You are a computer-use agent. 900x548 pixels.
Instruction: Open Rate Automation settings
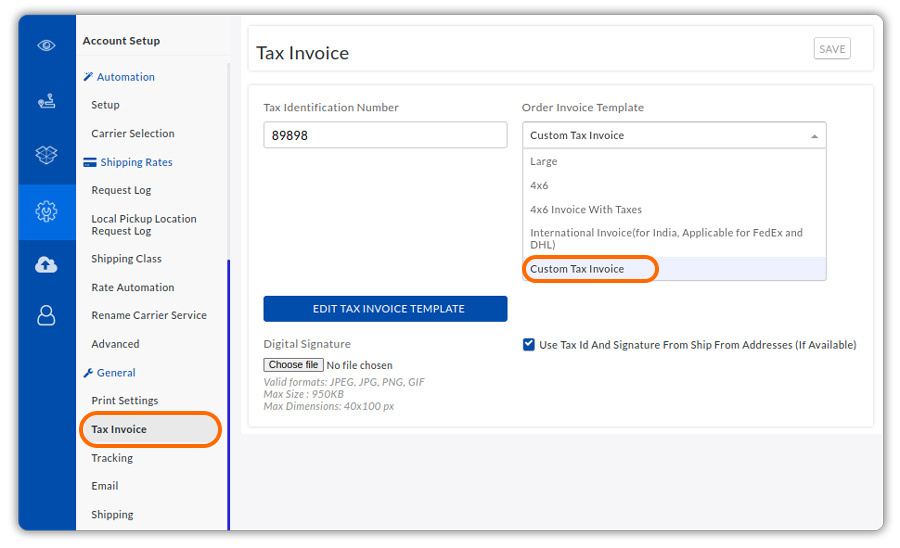coord(133,287)
